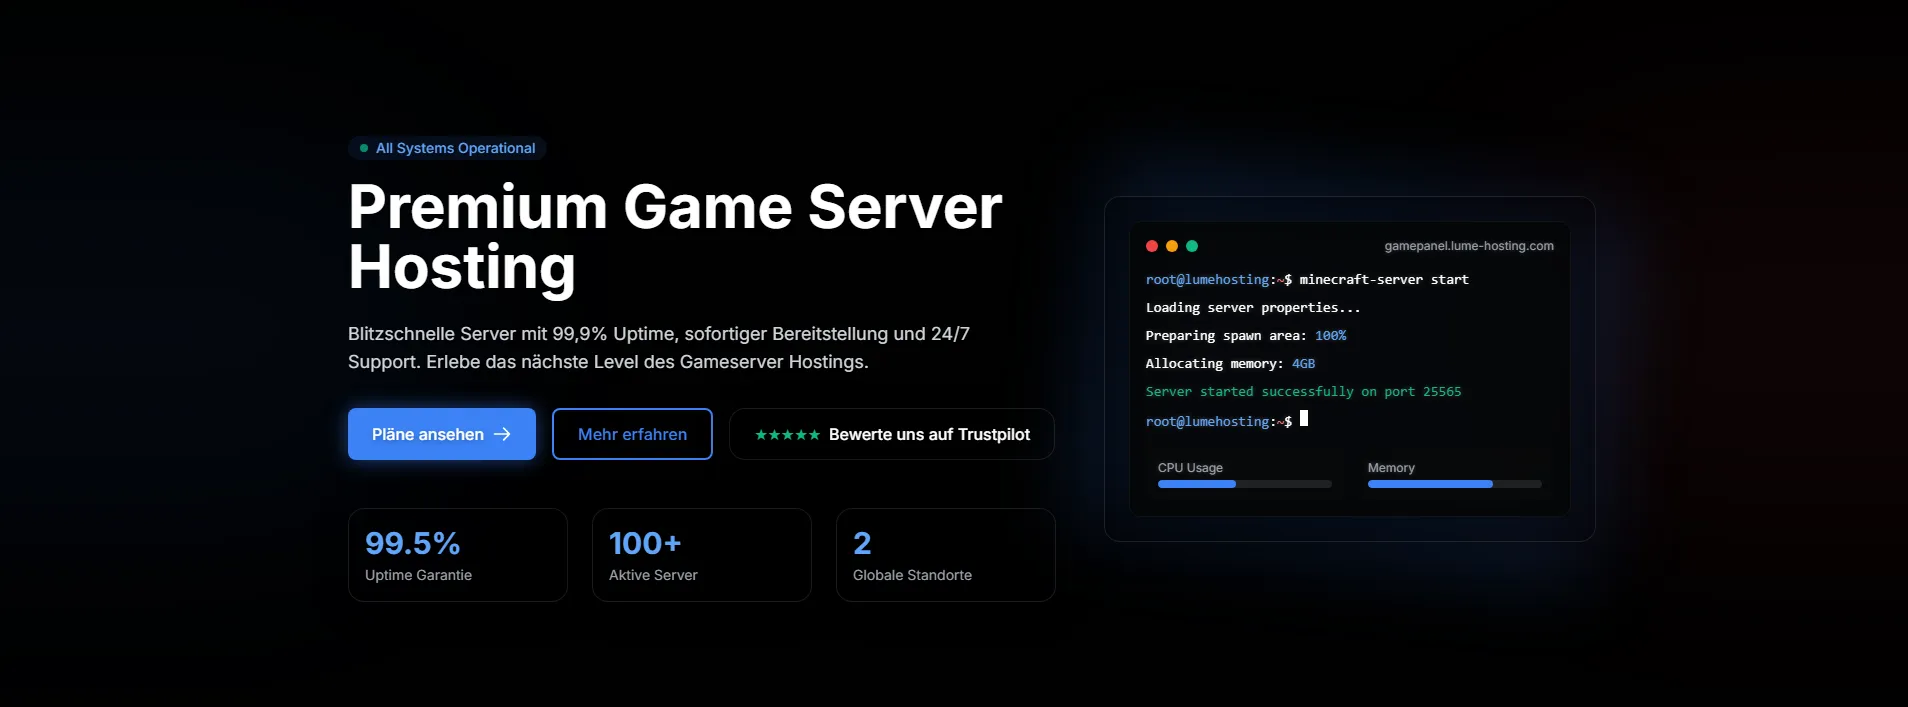Click the Memory usage progress bar

pyautogui.click(x=1454, y=484)
